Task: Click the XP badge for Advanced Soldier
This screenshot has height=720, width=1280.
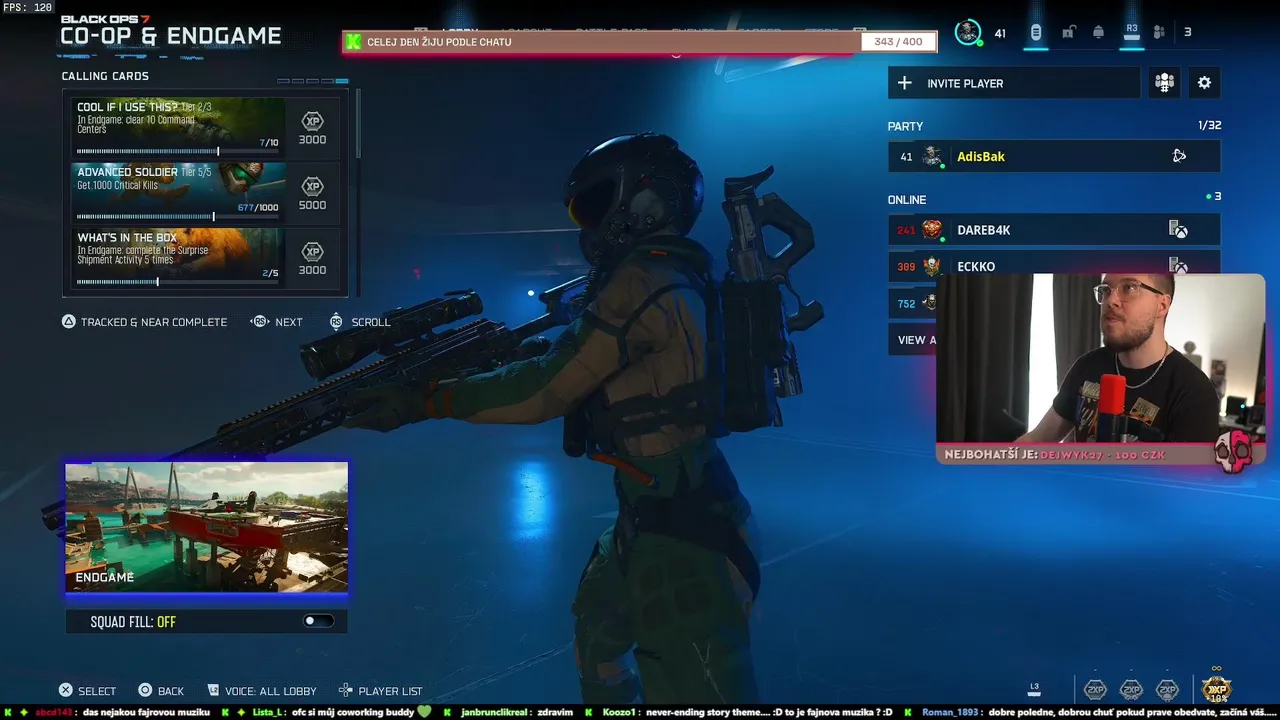Action: (312, 185)
